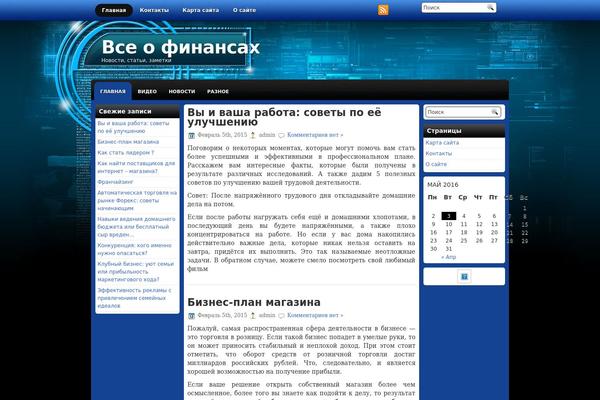Click the small icon below the calendar
600x400 pixels.
point(464,276)
